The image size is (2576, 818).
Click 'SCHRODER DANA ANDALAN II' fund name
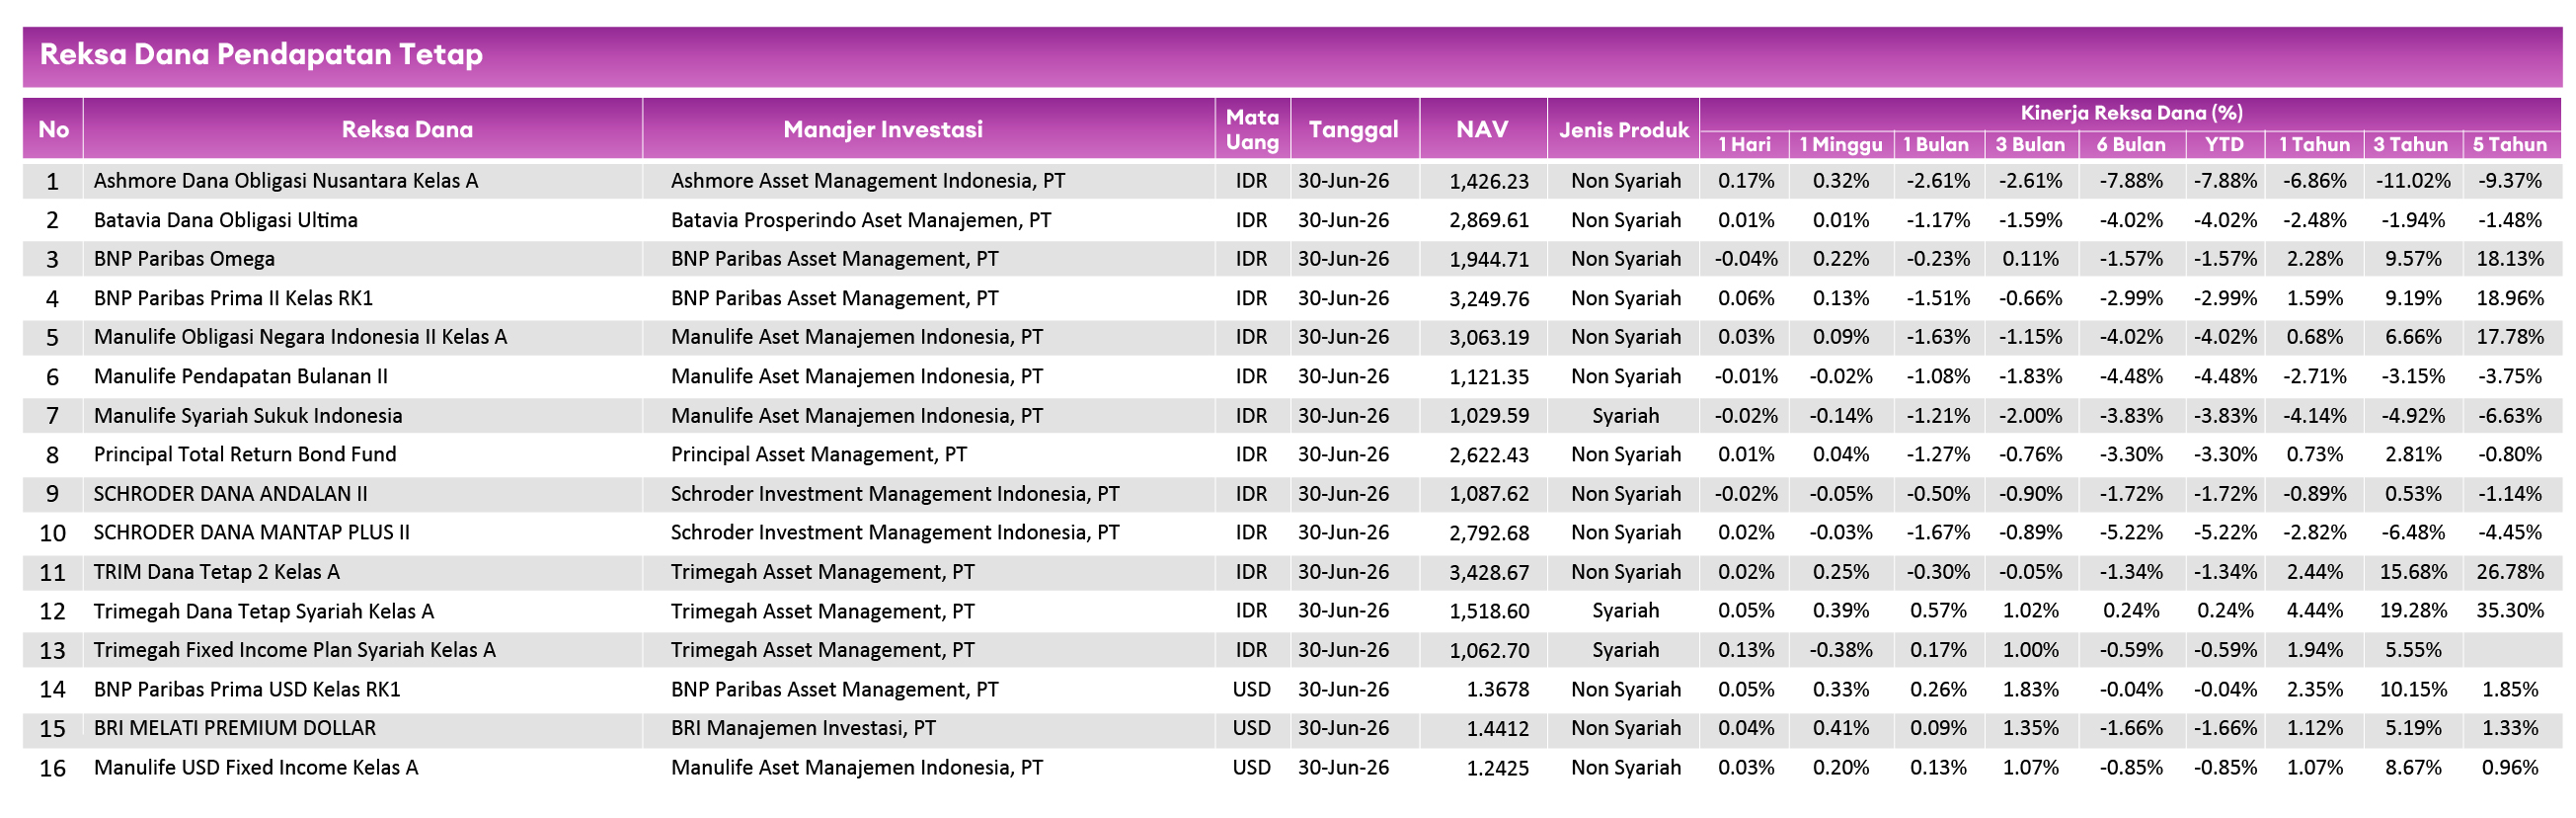(230, 494)
